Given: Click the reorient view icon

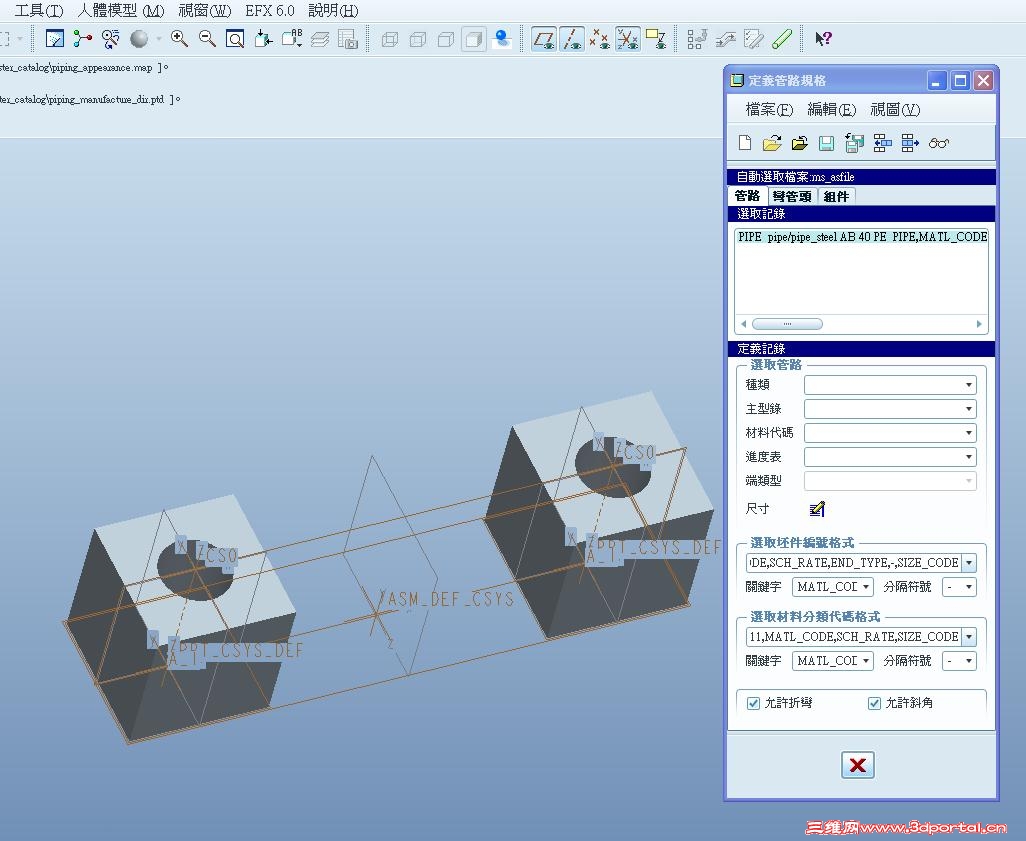Looking at the screenshot, I should 263,39.
